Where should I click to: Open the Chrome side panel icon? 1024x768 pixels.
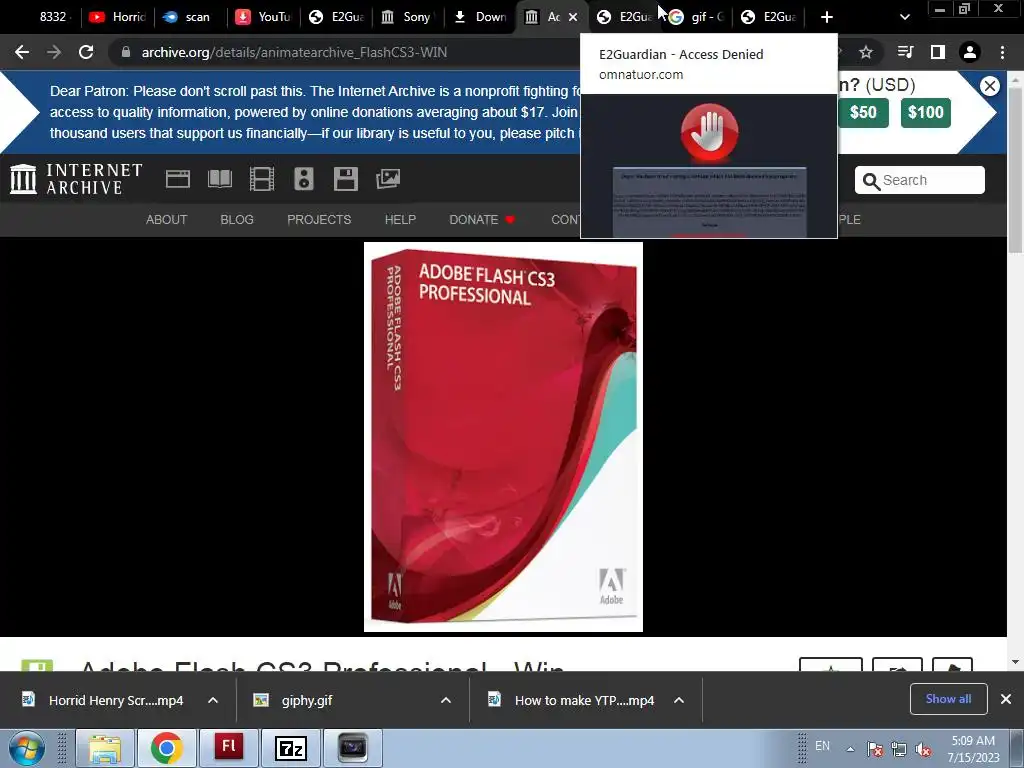[x=938, y=52]
